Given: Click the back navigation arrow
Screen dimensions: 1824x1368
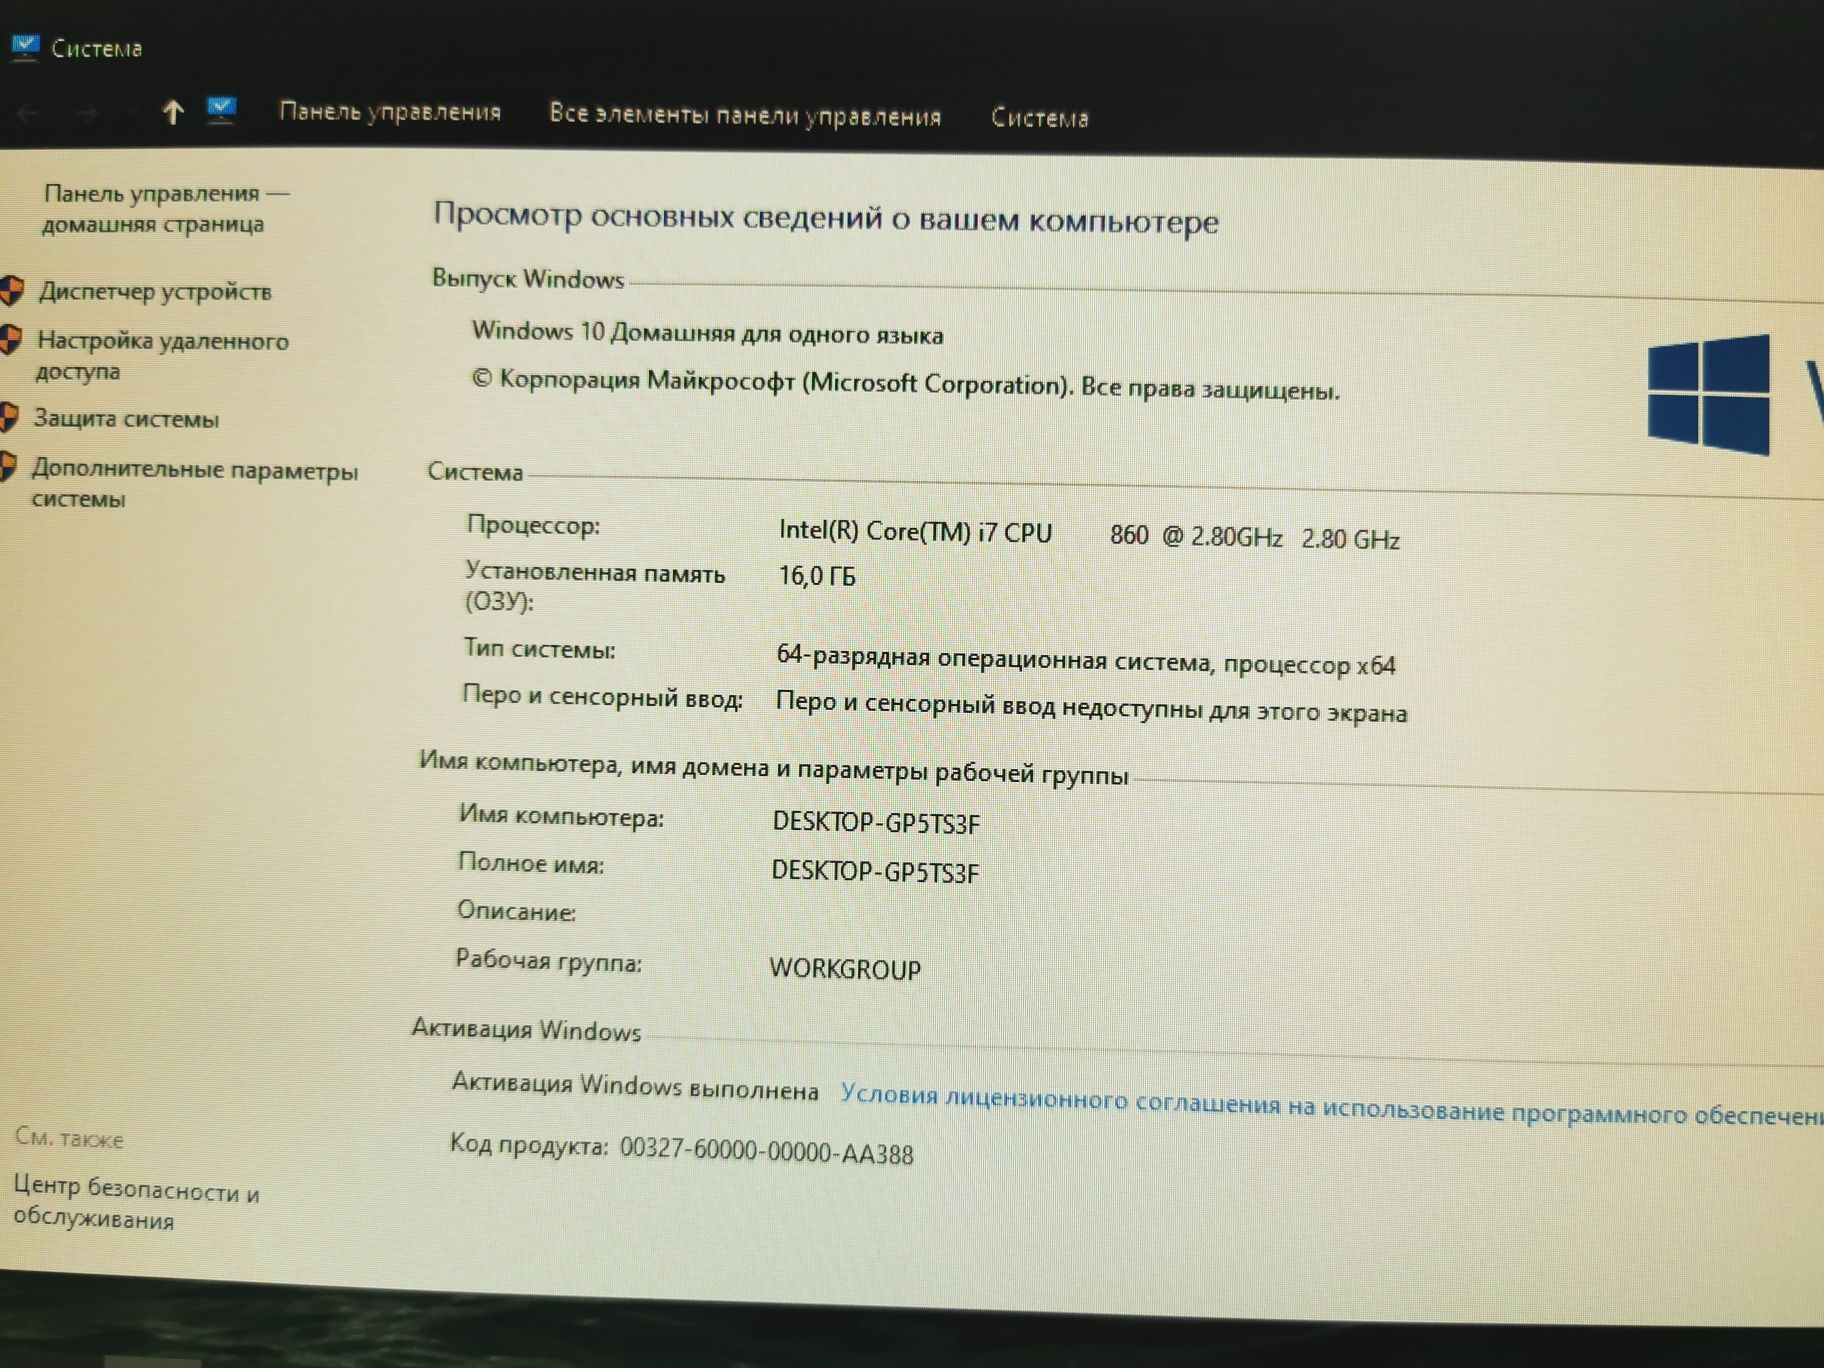Looking at the screenshot, I should 28,113.
